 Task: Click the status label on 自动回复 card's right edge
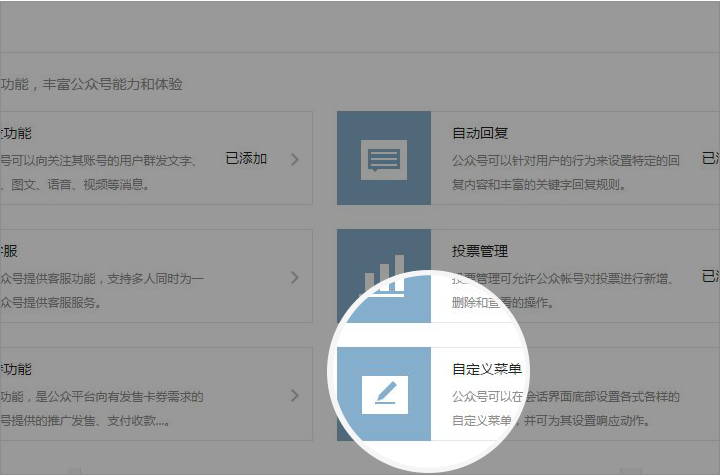point(710,158)
